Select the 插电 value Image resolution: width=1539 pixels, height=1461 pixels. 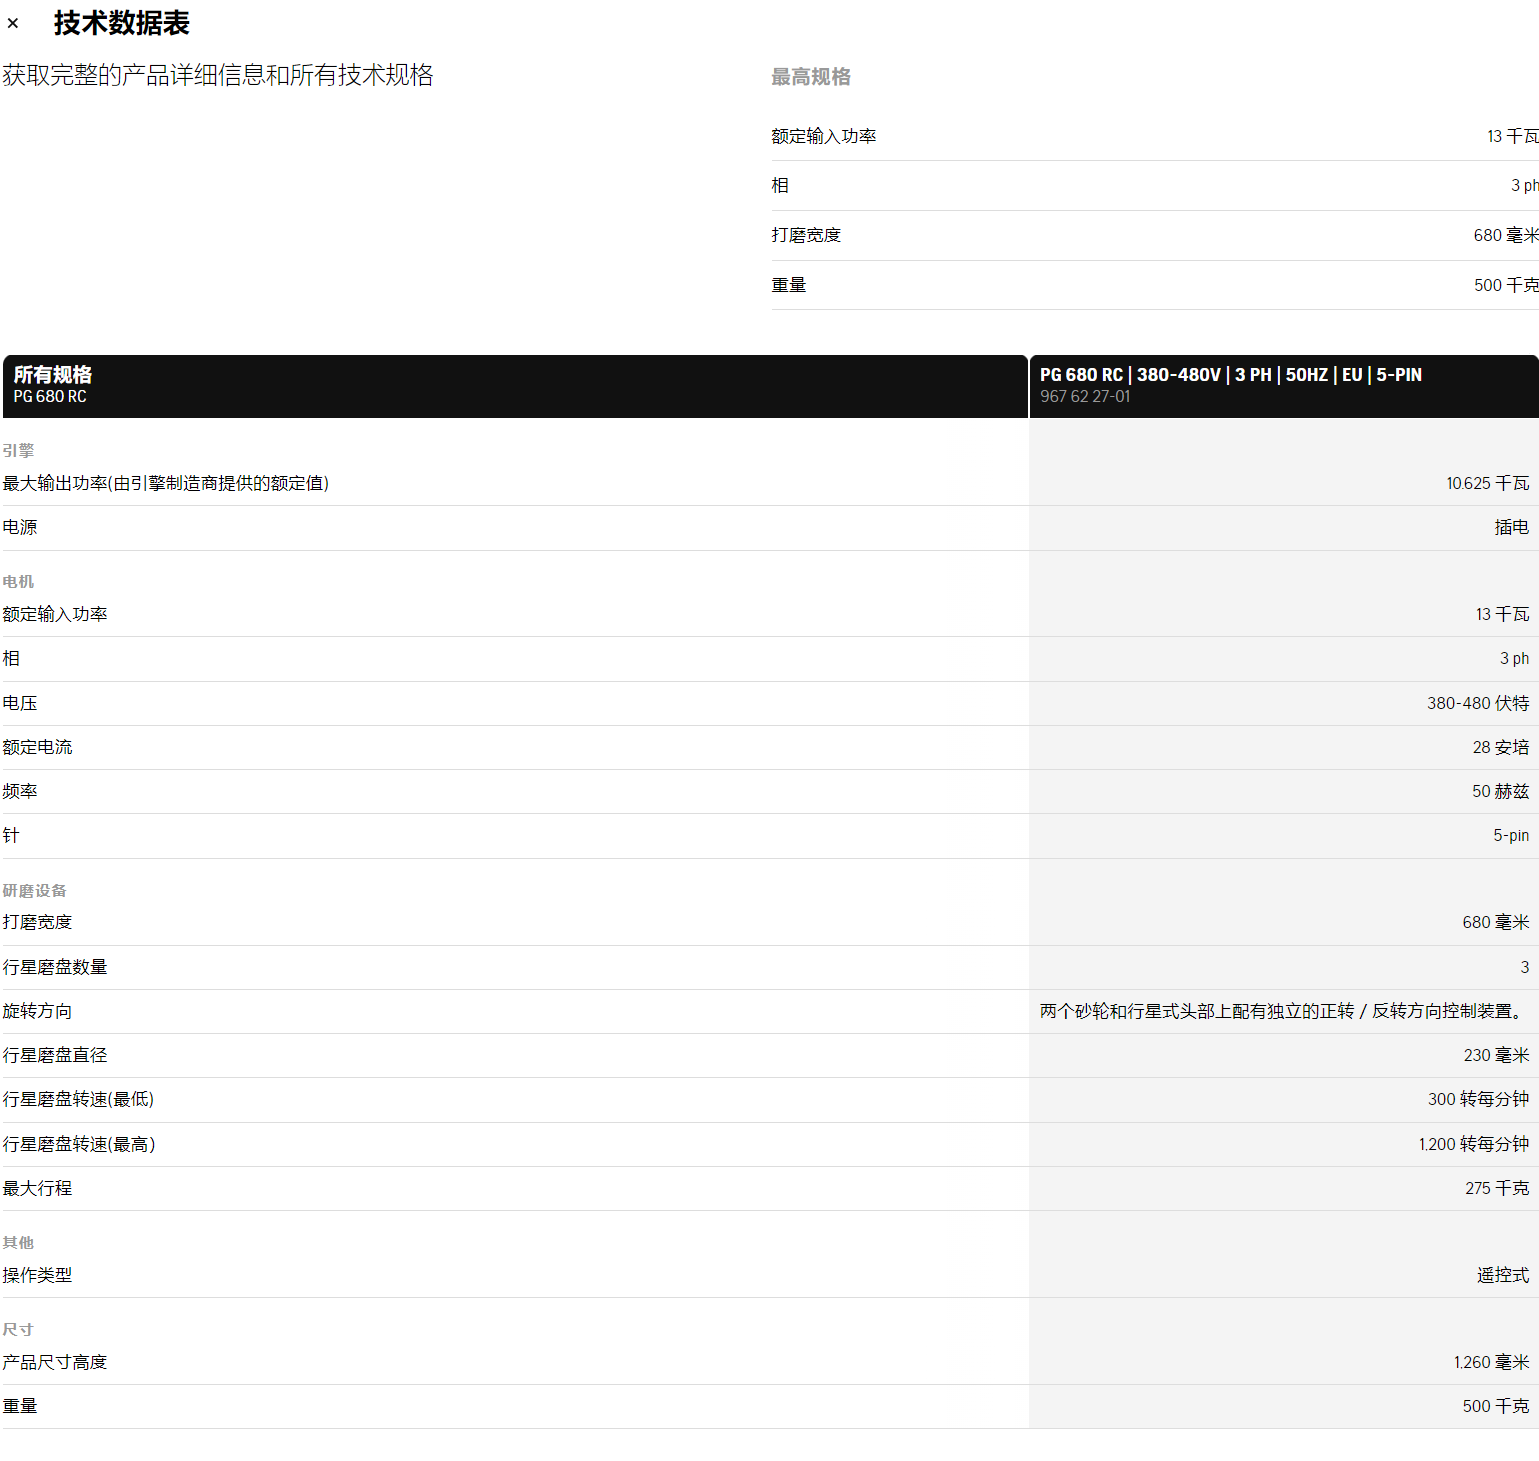pyautogui.click(x=1511, y=528)
